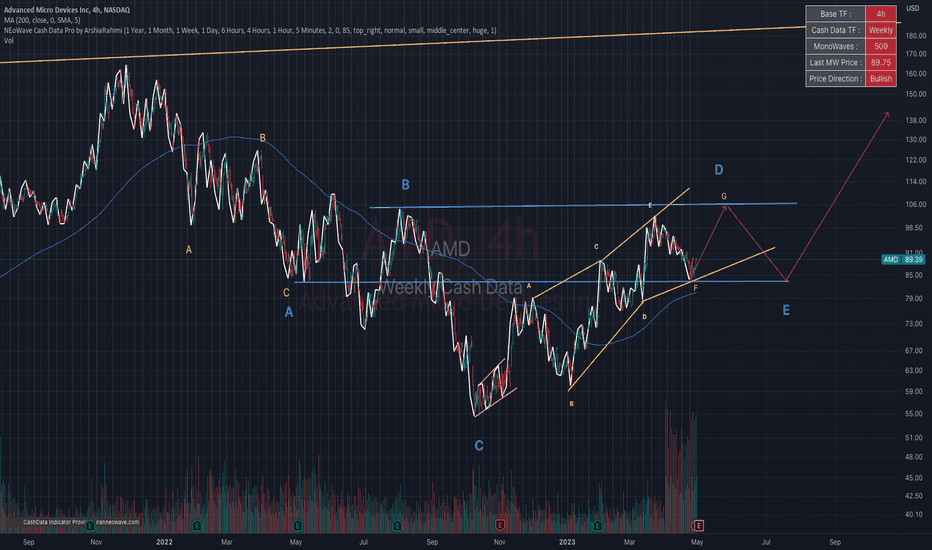
Task: Select the MA (200, close, 0, SMA, 5) legend
Action: [42, 20]
